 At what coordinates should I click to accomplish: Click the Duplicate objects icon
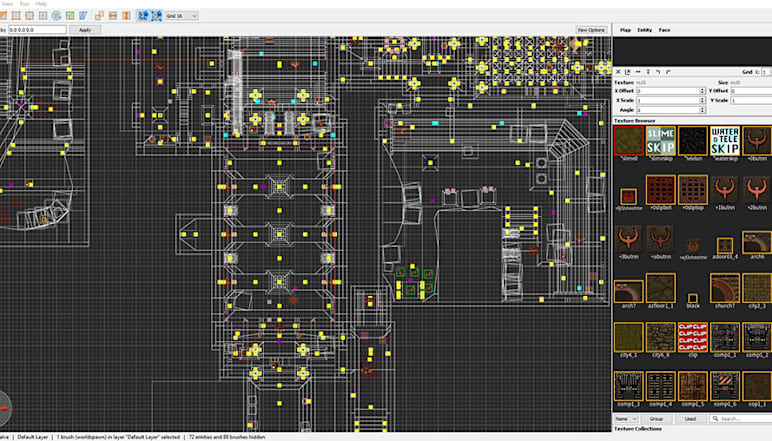[x=99, y=16]
